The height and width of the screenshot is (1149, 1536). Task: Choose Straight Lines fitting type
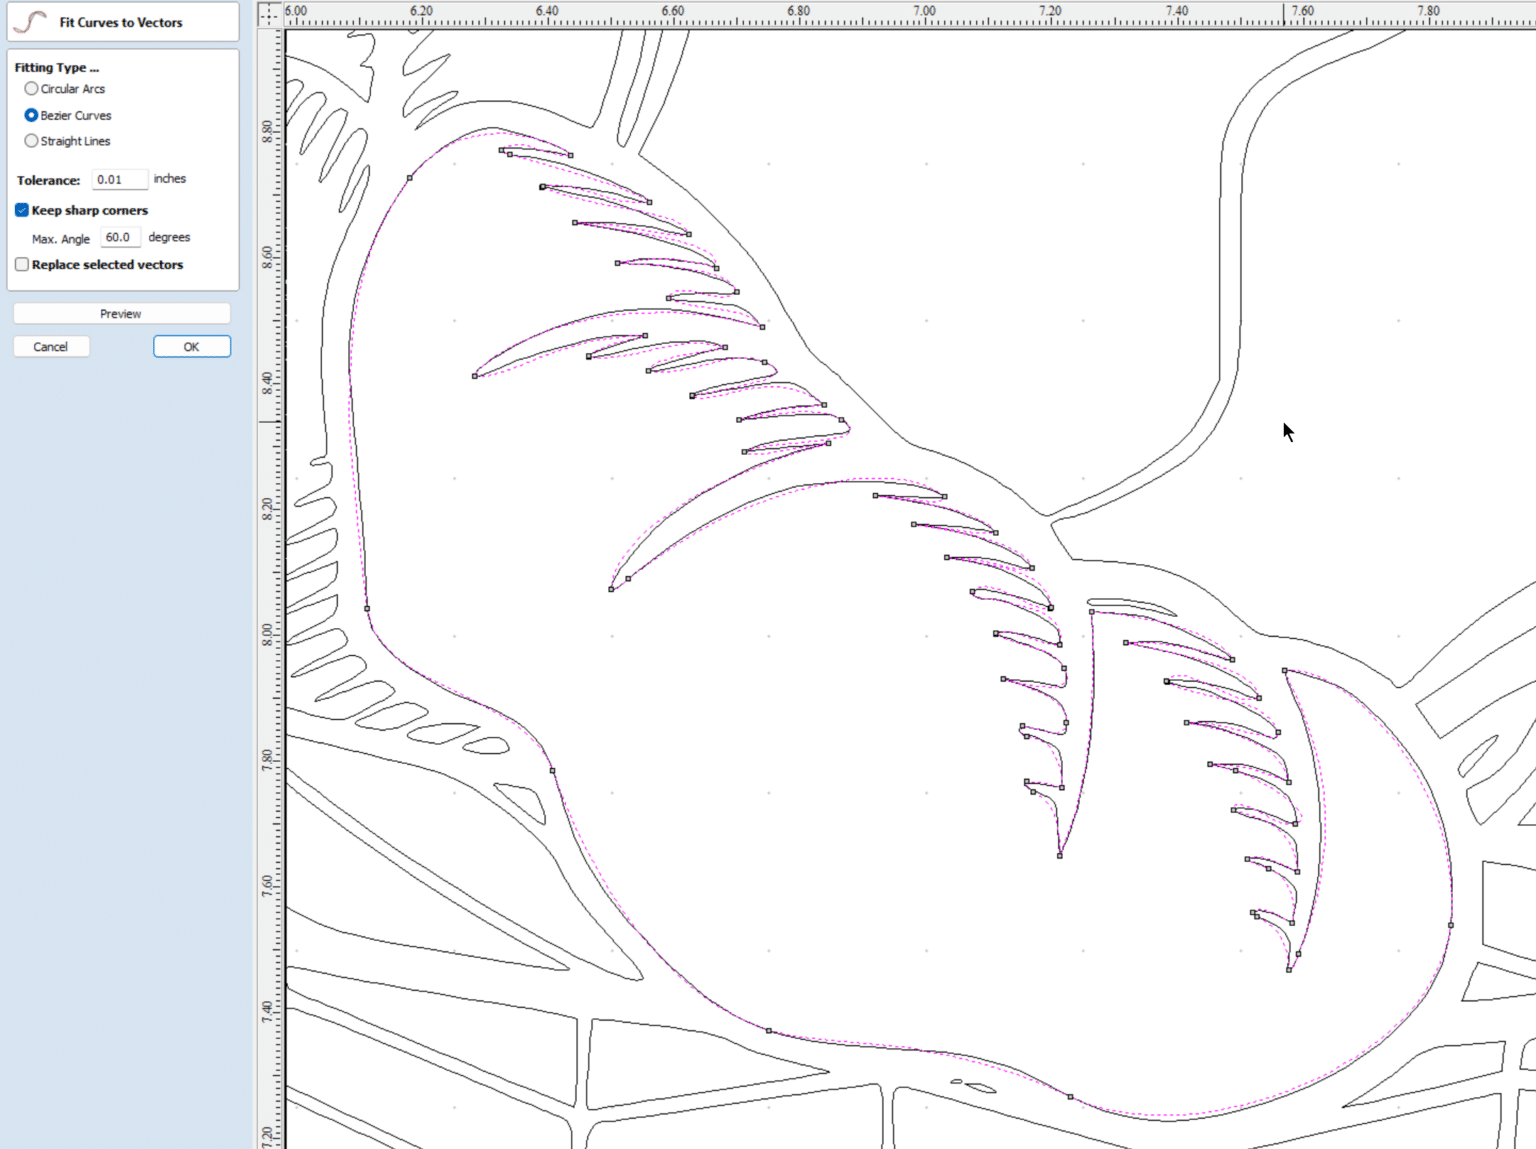[x=31, y=141]
